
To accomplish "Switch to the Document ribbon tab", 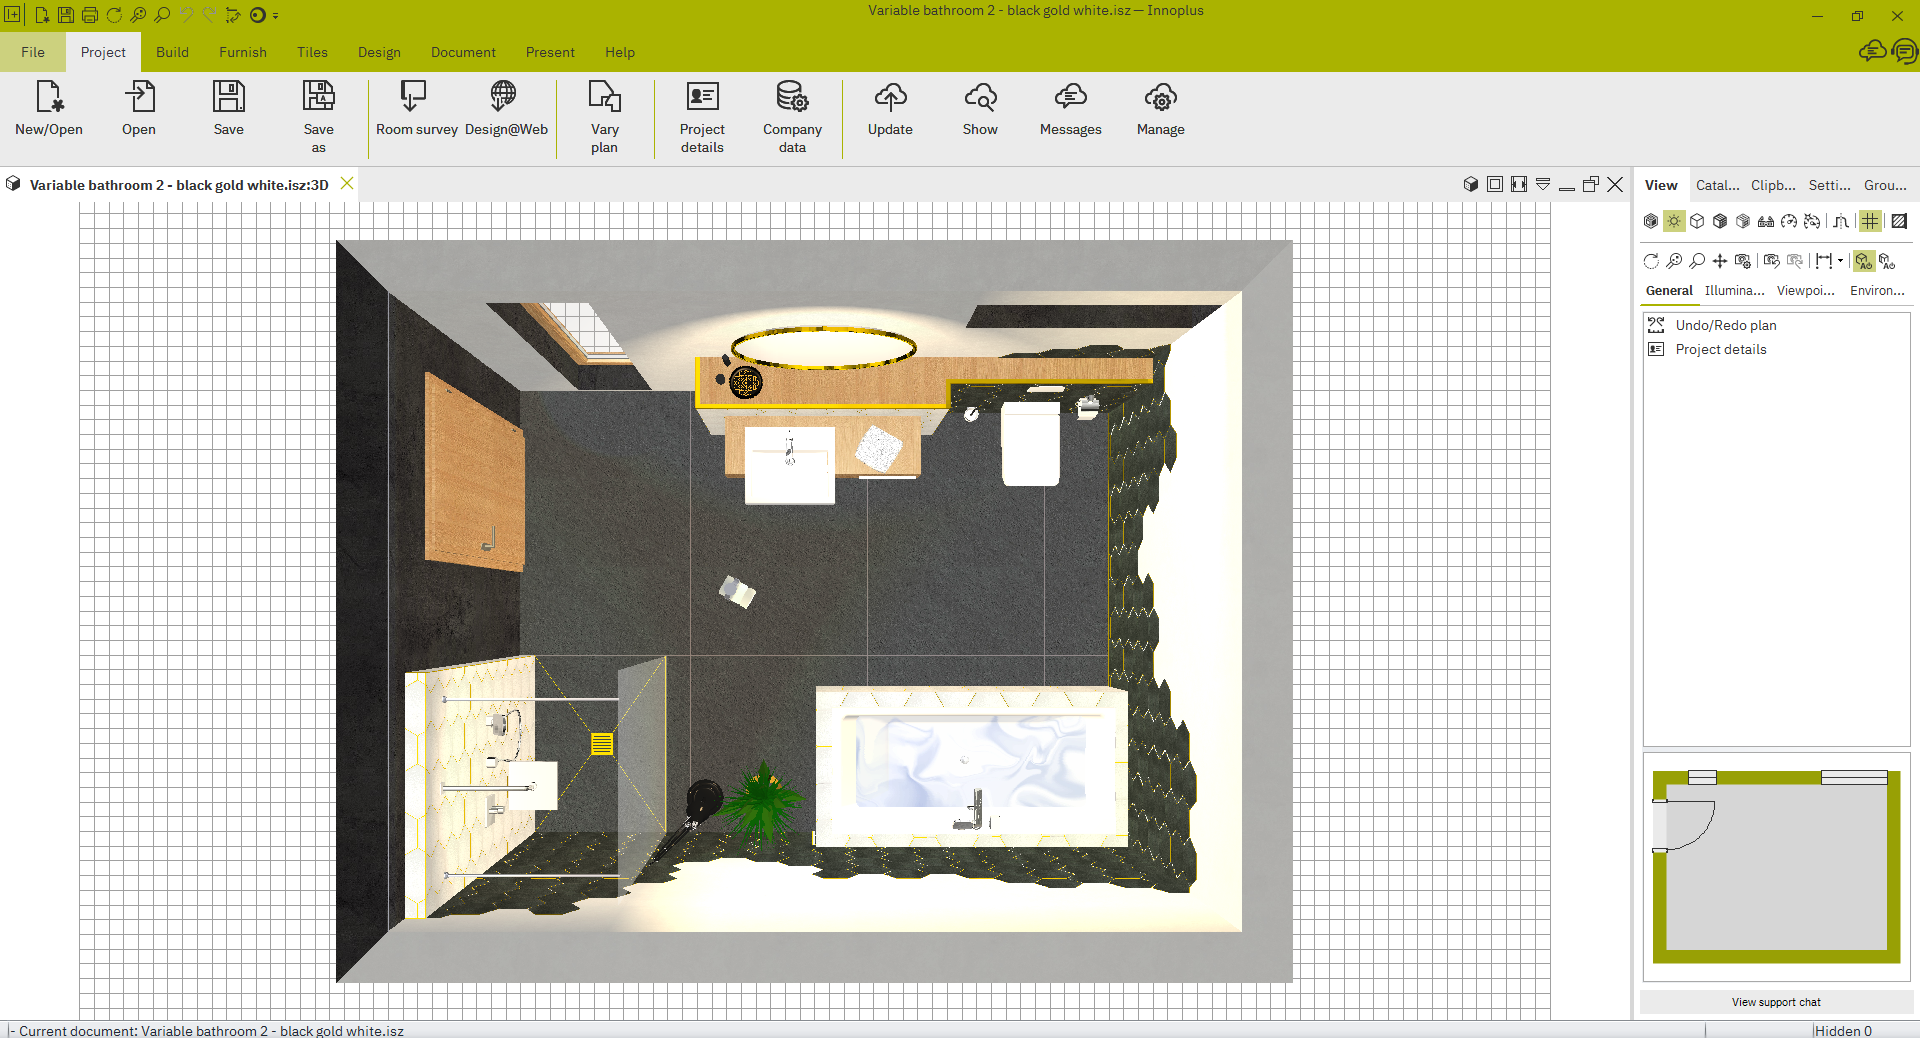I will click(x=463, y=52).
